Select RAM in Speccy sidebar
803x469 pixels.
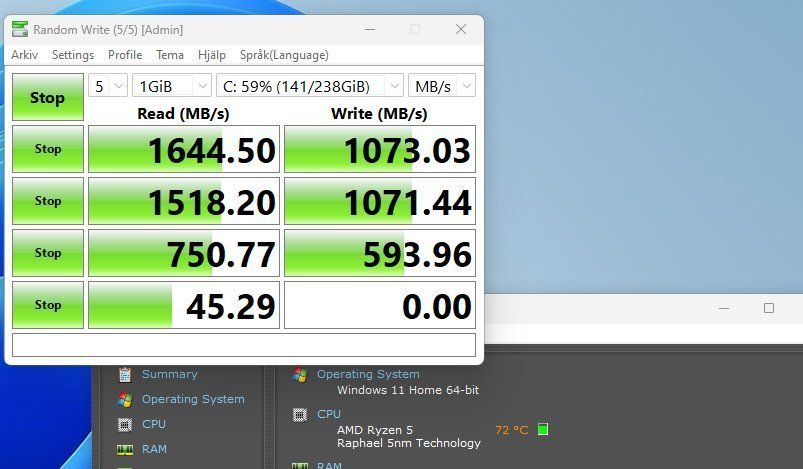point(154,449)
